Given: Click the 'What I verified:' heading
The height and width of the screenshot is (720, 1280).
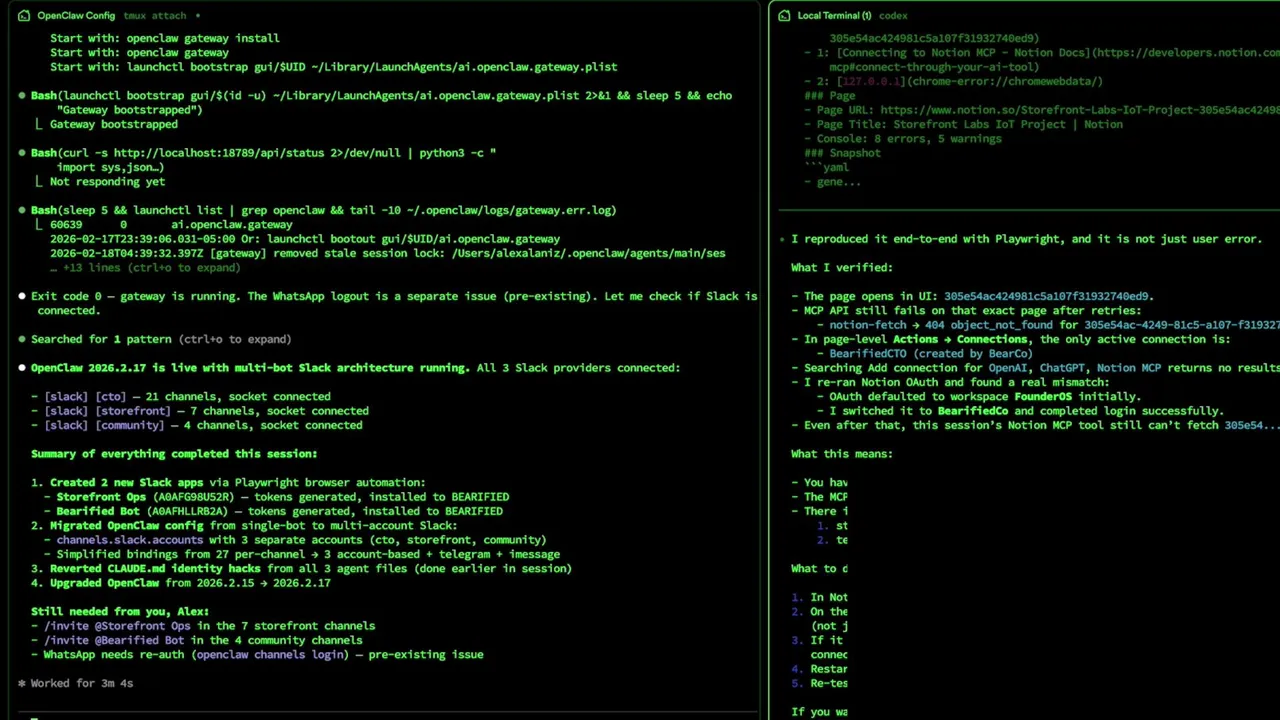Looking at the screenshot, I should click(842, 268).
